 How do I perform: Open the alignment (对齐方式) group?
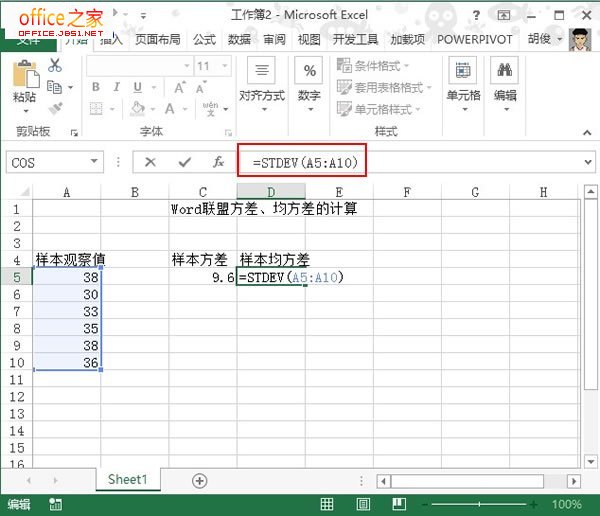point(262,85)
